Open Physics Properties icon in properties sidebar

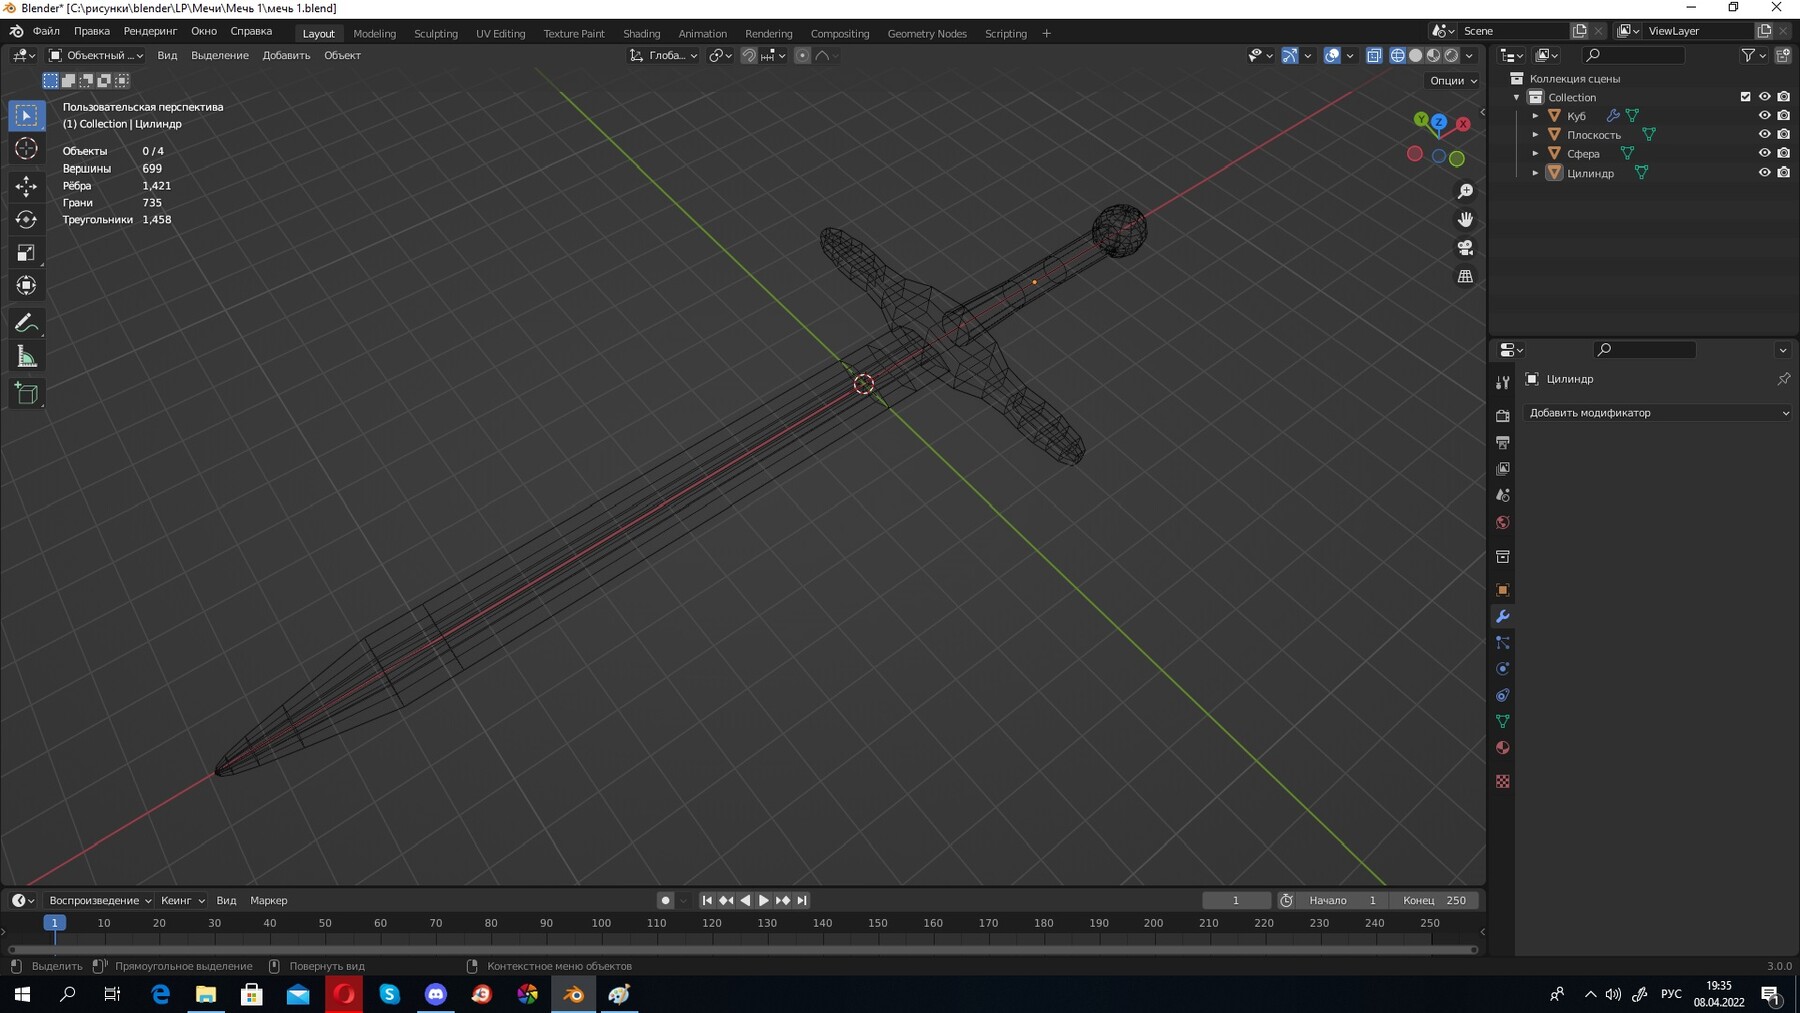click(1503, 668)
